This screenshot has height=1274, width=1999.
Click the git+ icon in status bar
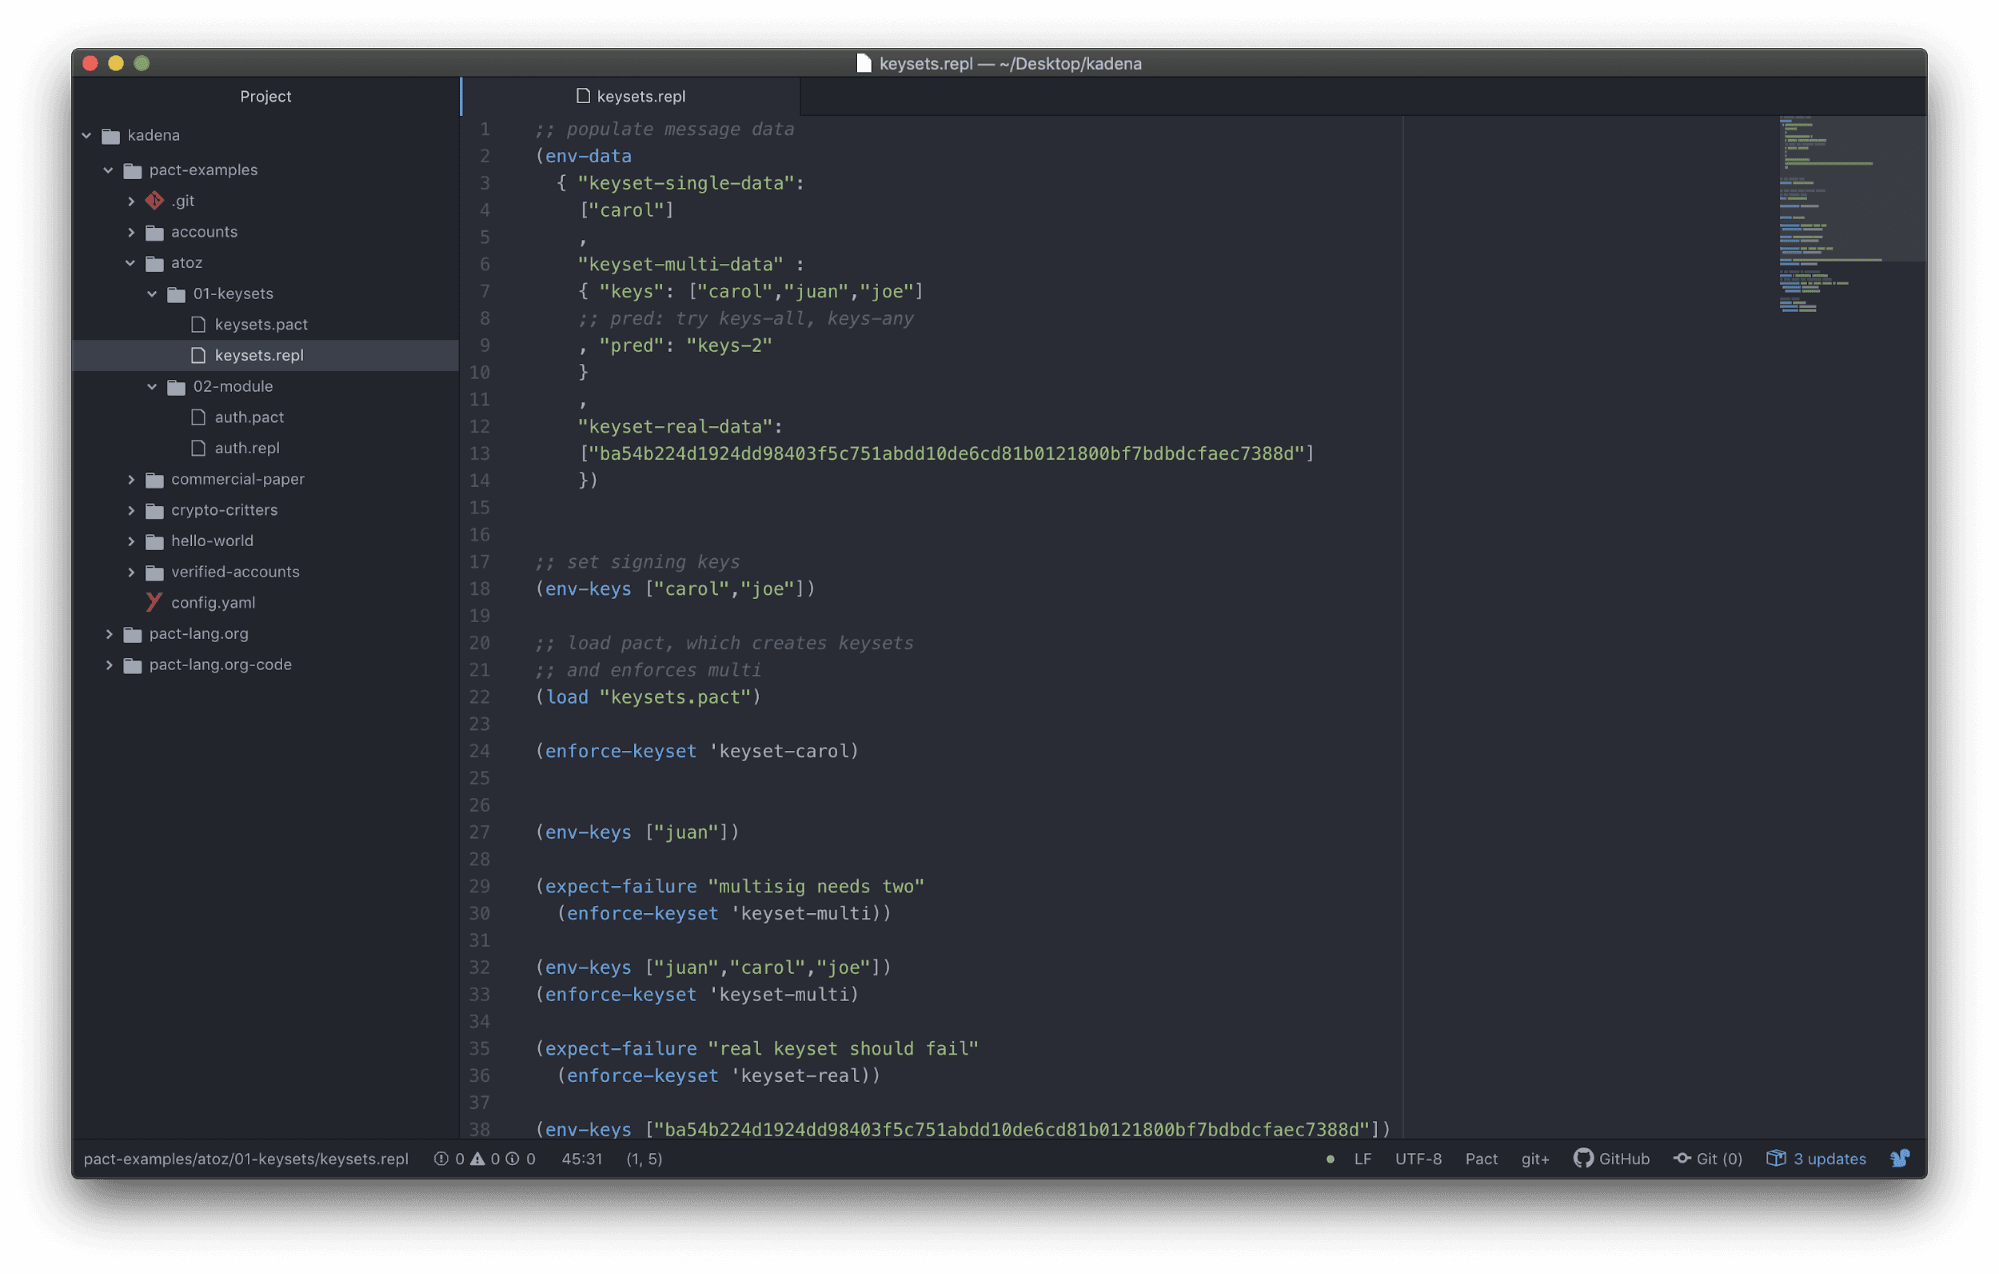click(1534, 1157)
